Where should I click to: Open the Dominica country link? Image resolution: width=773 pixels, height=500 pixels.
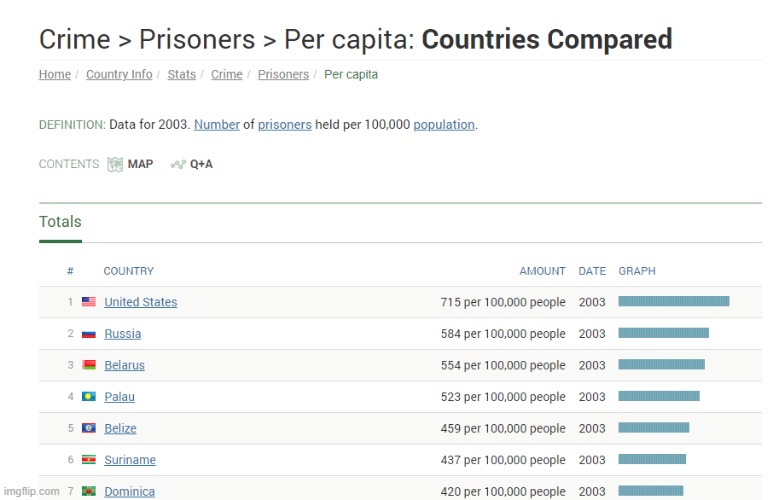[x=129, y=491]
